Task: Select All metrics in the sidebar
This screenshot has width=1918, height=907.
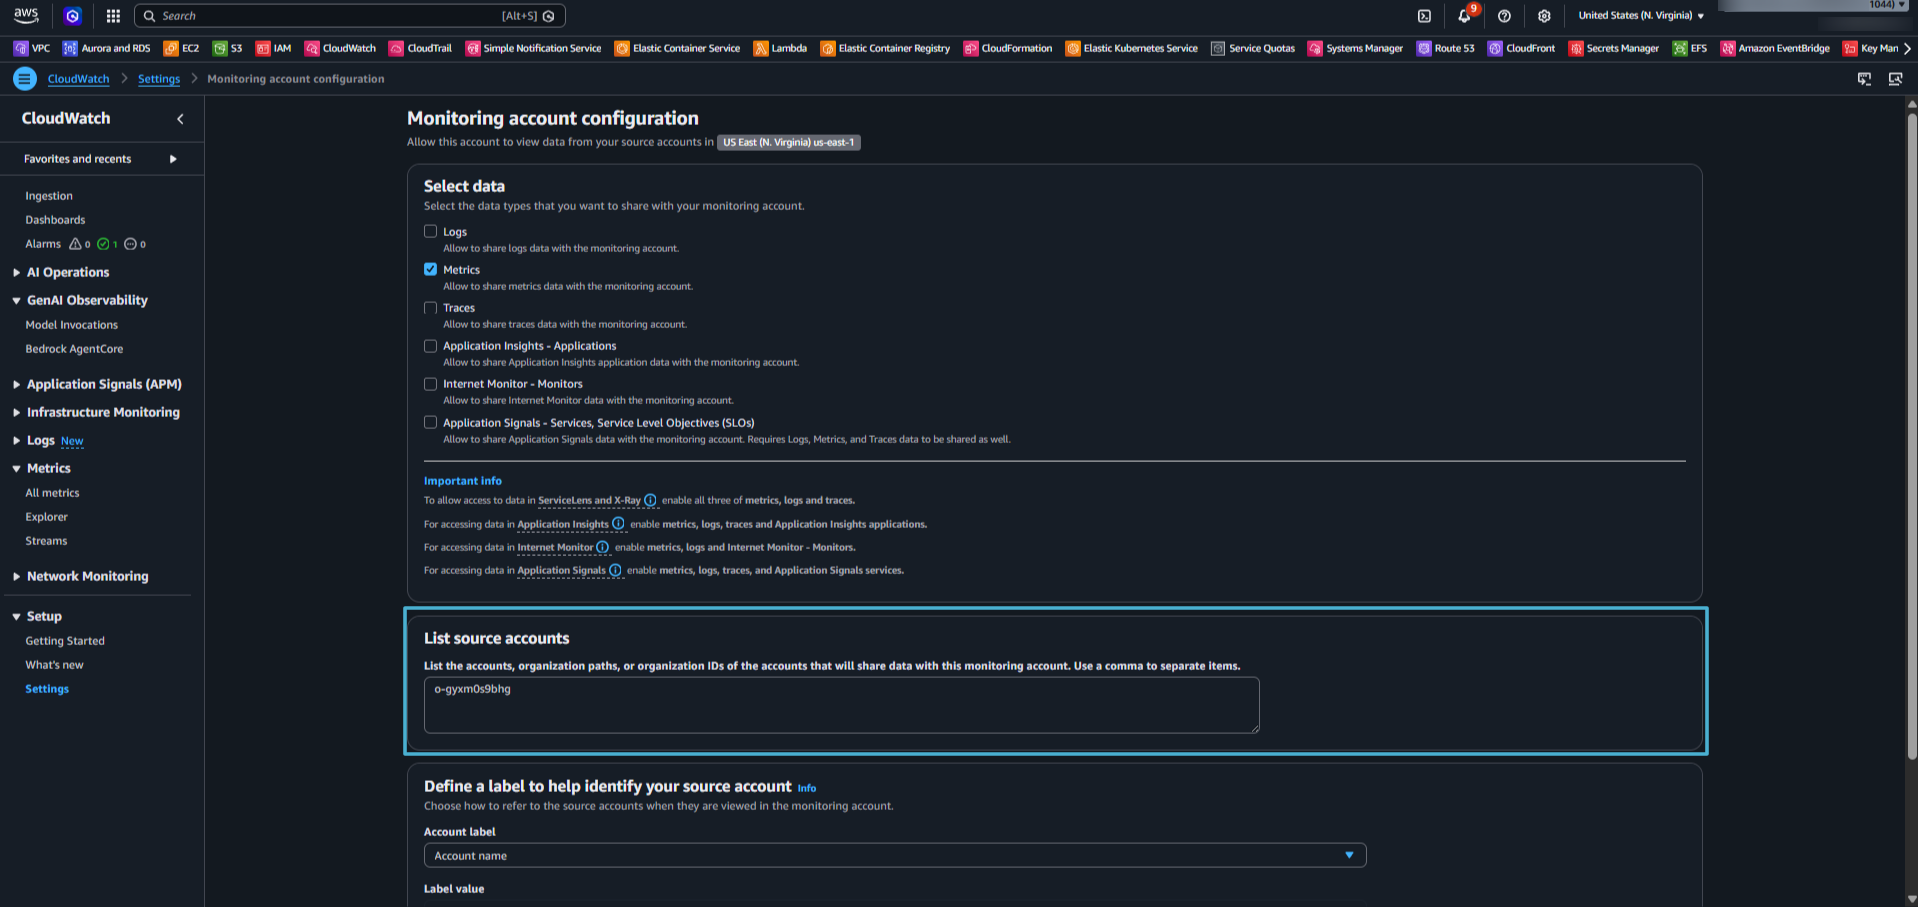Action: tap(52, 492)
